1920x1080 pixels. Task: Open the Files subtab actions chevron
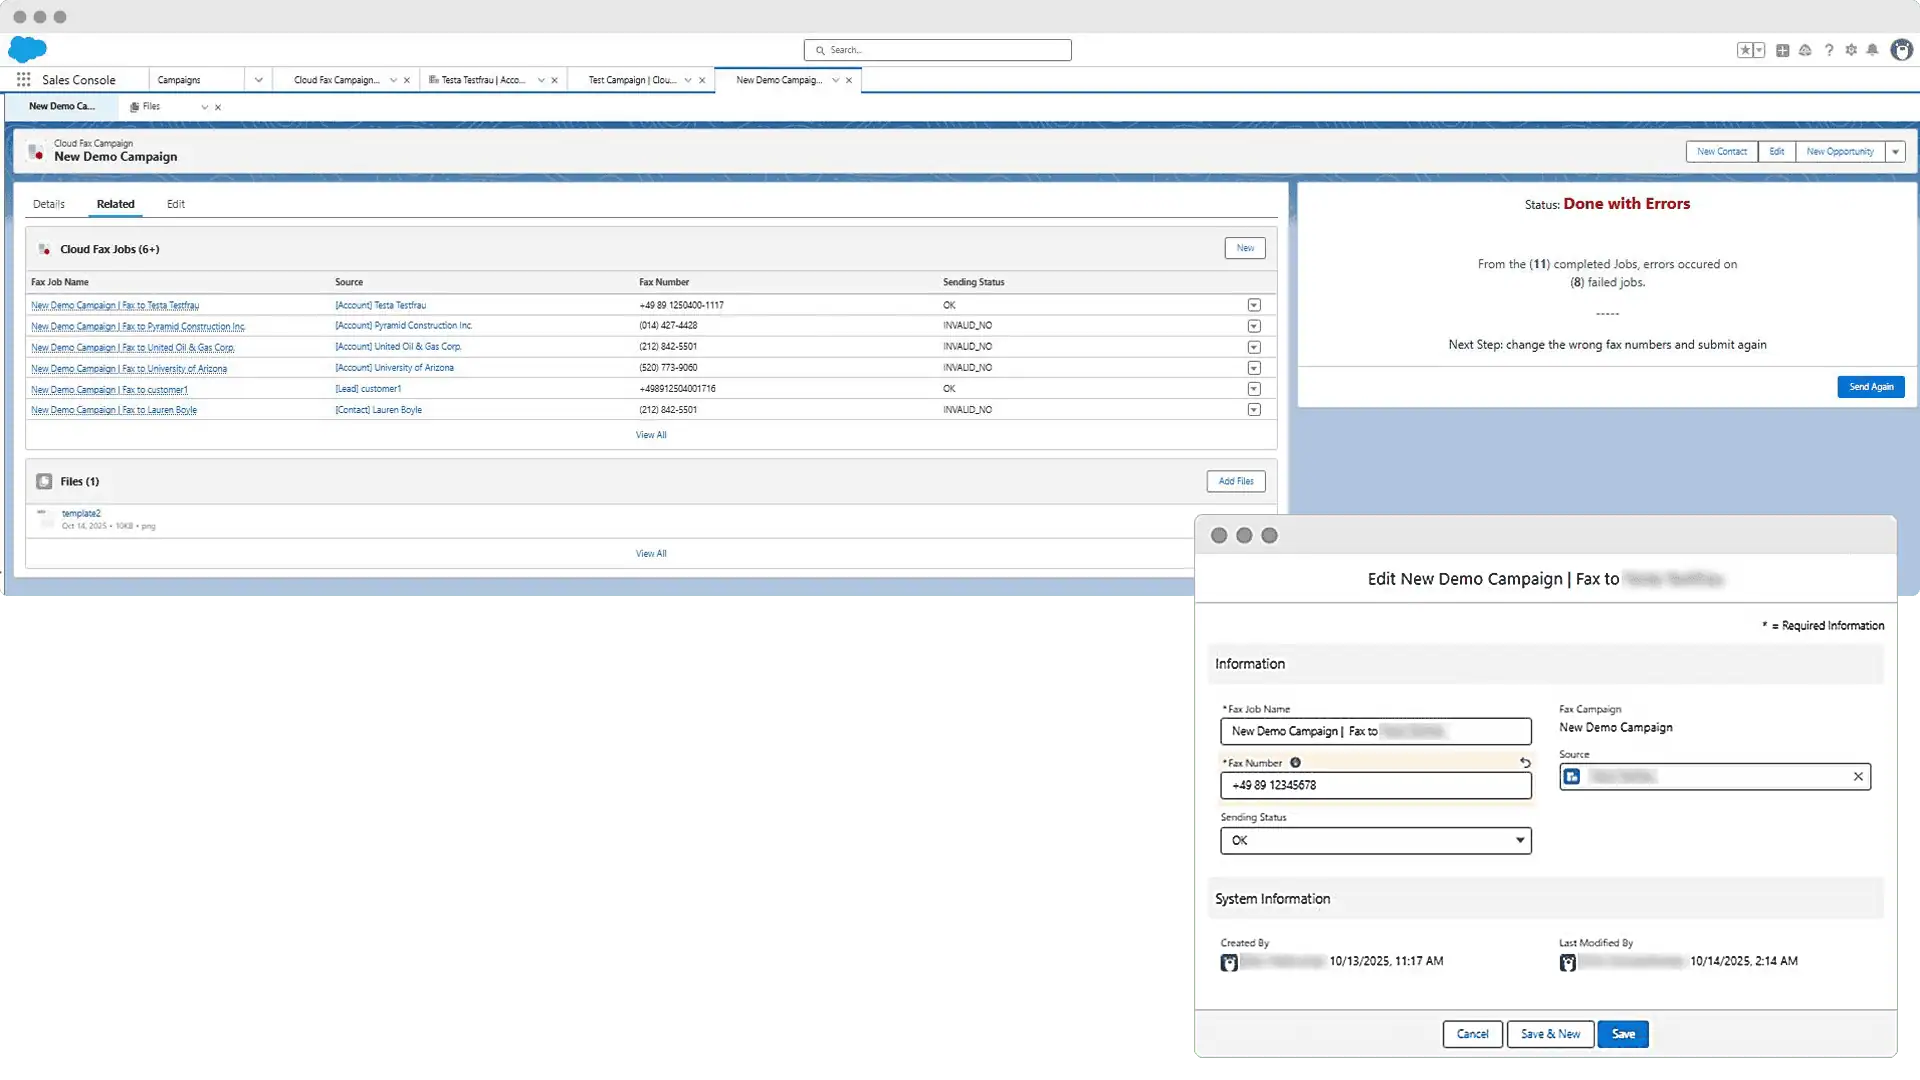tap(204, 107)
